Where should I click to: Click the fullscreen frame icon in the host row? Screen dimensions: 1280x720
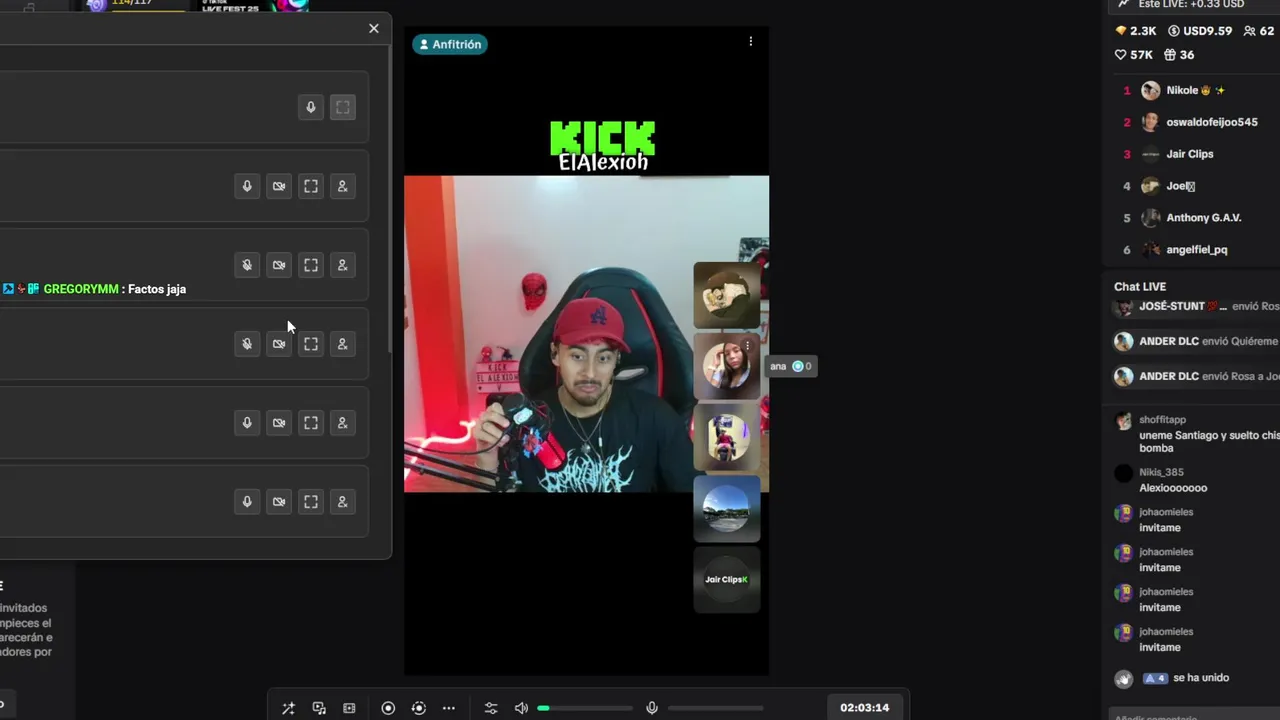point(343,107)
